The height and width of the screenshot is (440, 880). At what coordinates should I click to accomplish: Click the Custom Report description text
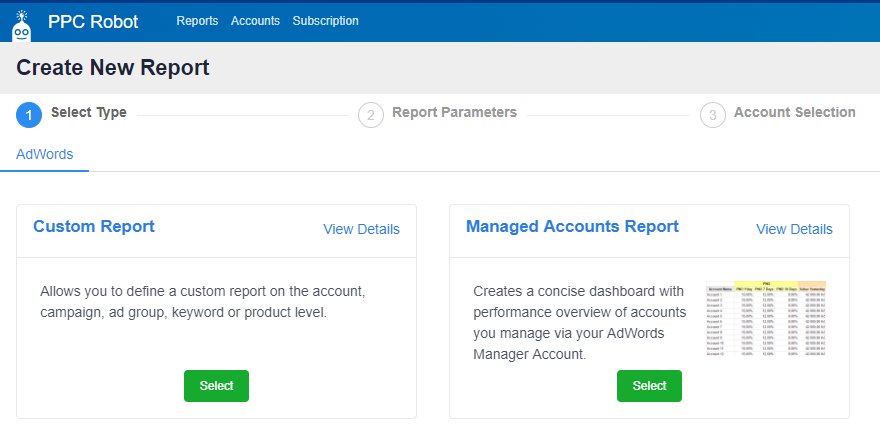pos(203,302)
